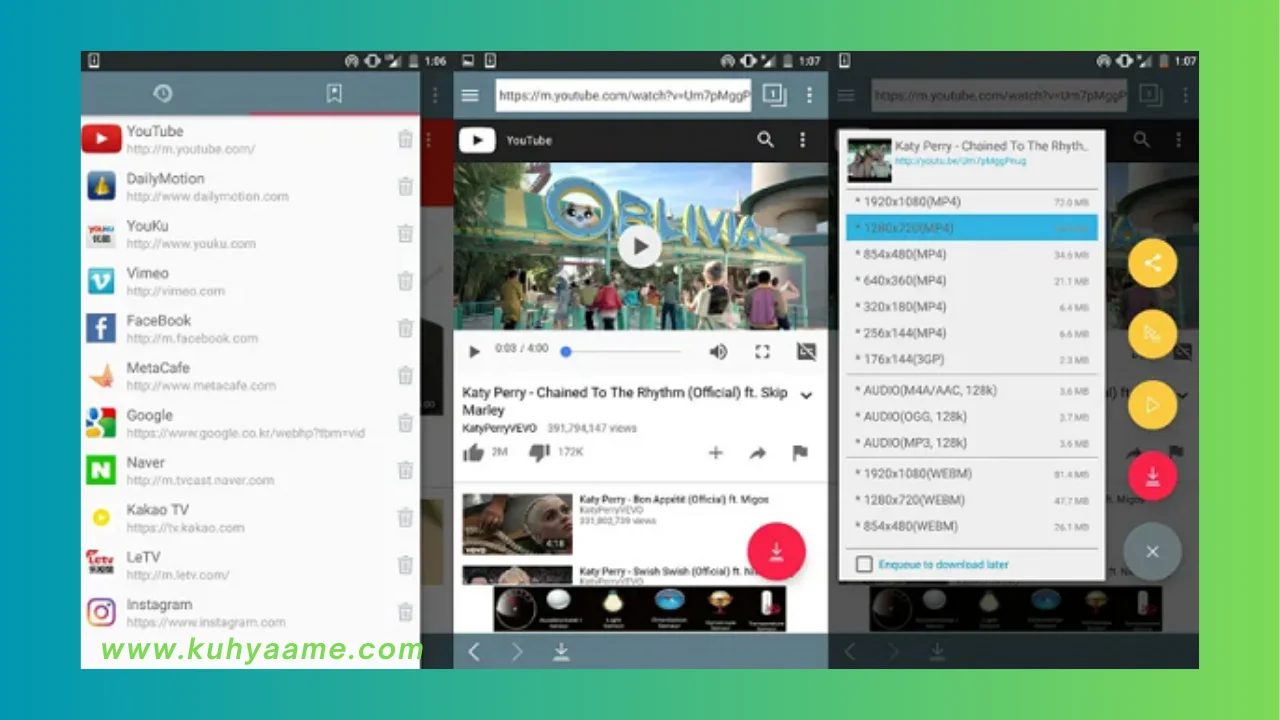The image size is (1280, 720).
Task: Delete the LeTV bookmark
Action: tap(405, 565)
